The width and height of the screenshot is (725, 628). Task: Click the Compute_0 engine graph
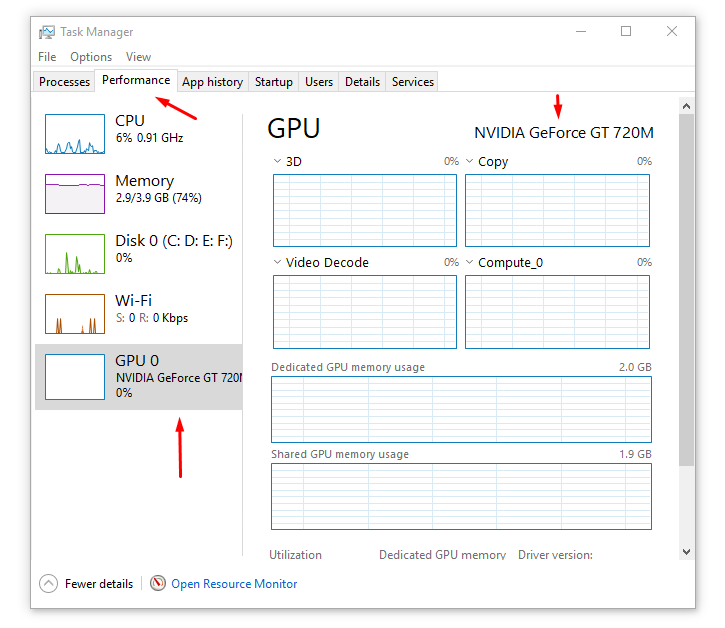pyautogui.click(x=557, y=312)
